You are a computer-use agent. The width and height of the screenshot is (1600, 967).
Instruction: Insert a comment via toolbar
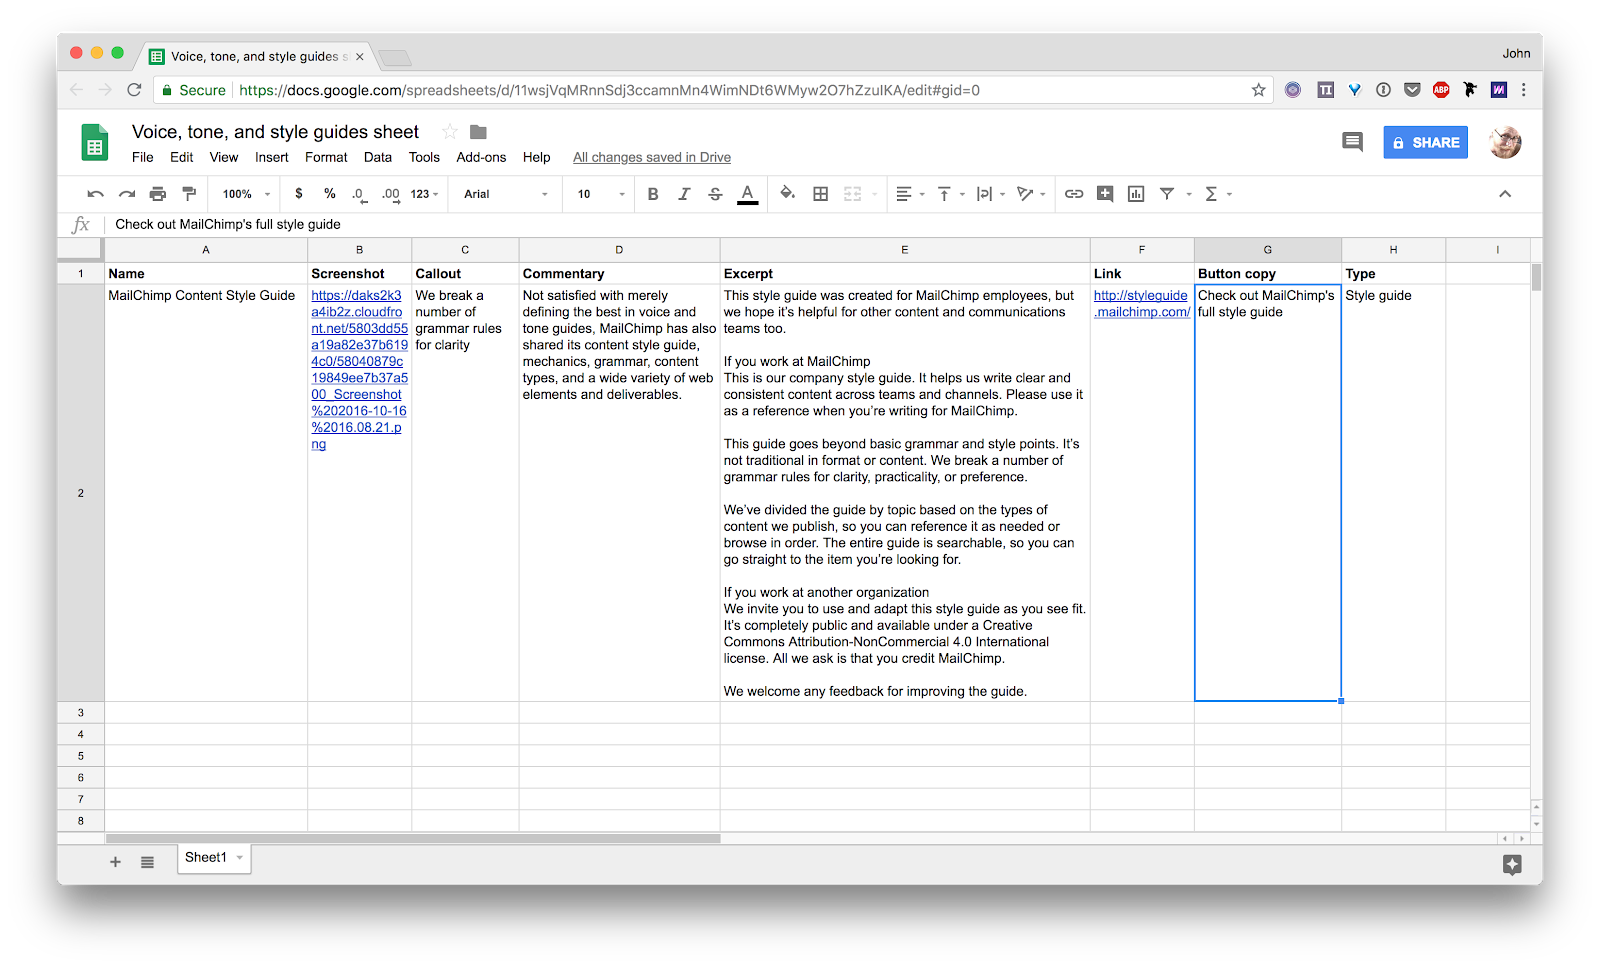(1105, 194)
